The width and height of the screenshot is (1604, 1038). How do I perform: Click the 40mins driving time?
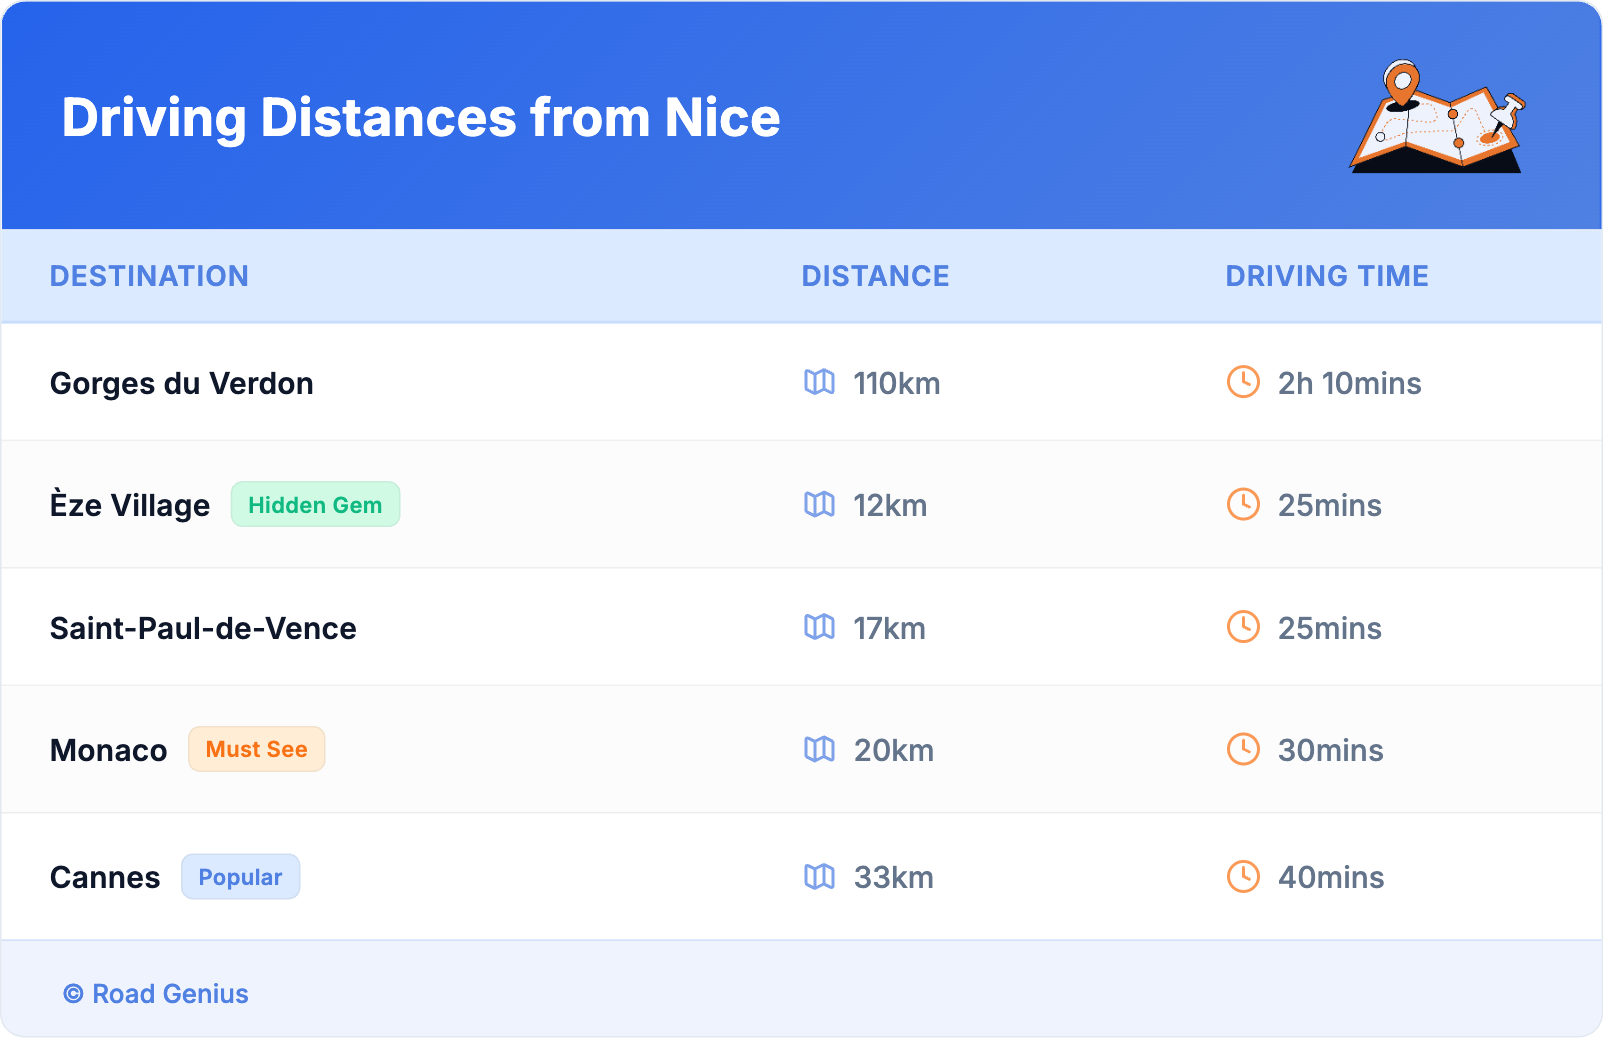coord(1331,877)
